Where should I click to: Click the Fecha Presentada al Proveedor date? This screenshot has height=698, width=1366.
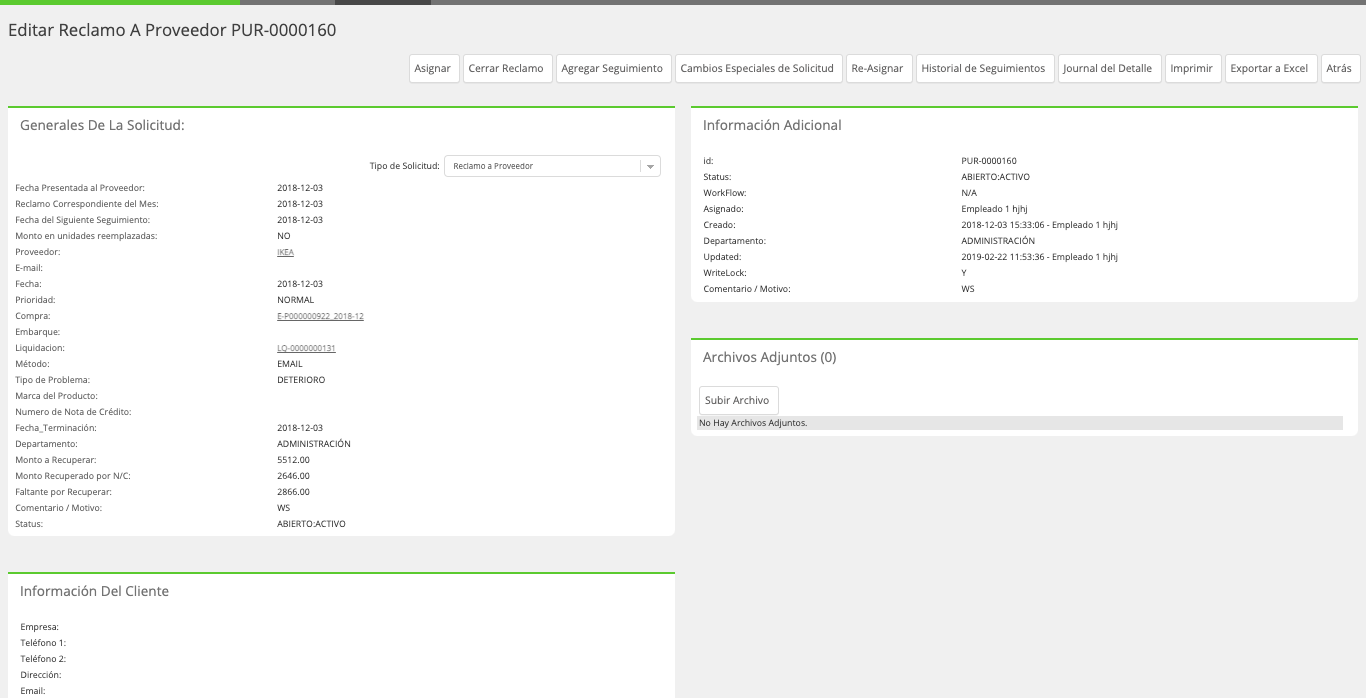[x=300, y=188]
